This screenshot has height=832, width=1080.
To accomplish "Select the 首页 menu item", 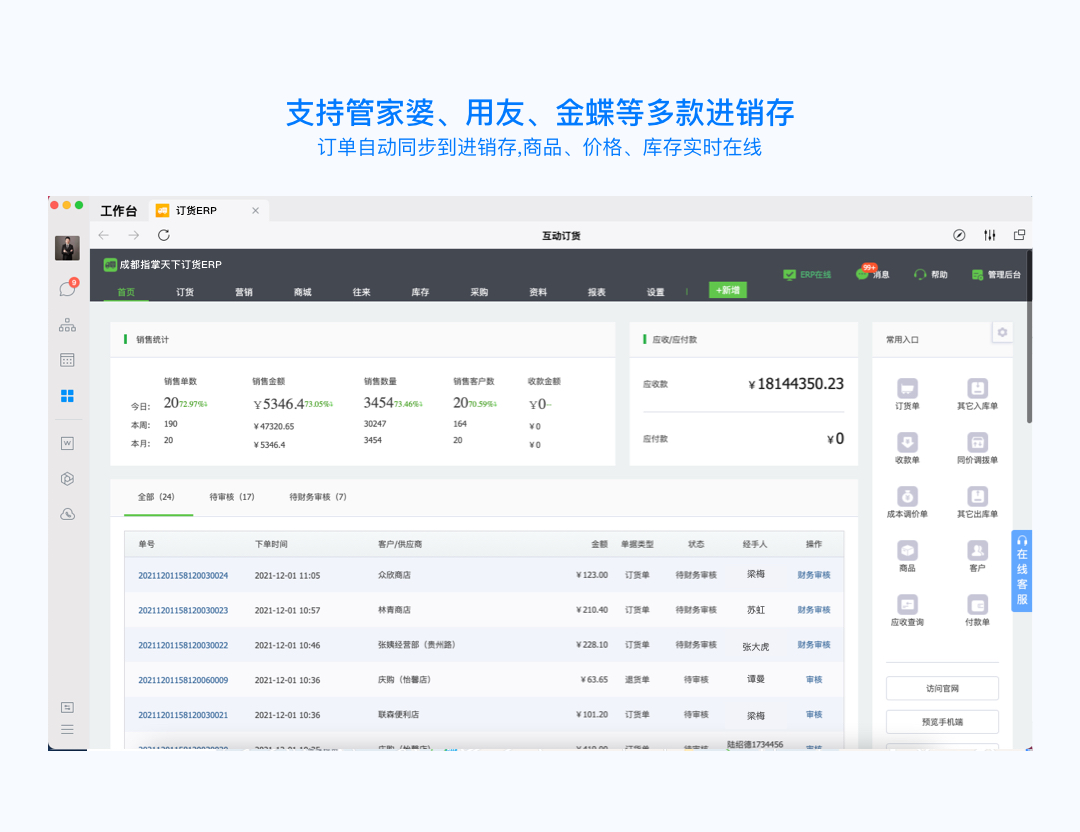I will click(126, 292).
